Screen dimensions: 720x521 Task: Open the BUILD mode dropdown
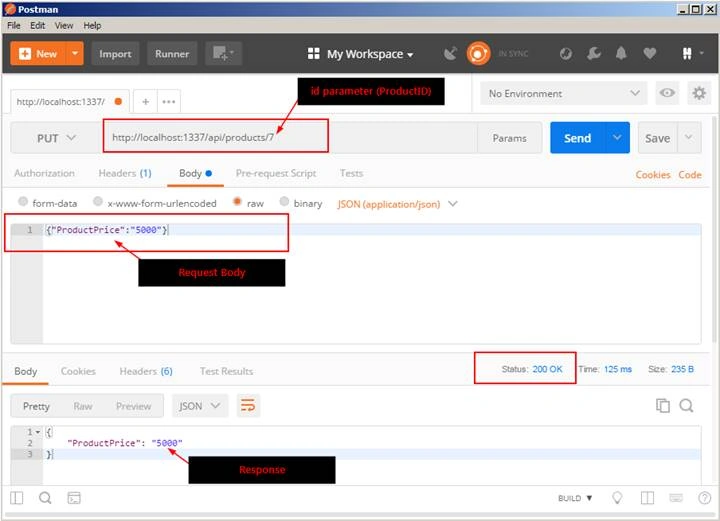click(575, 498)
